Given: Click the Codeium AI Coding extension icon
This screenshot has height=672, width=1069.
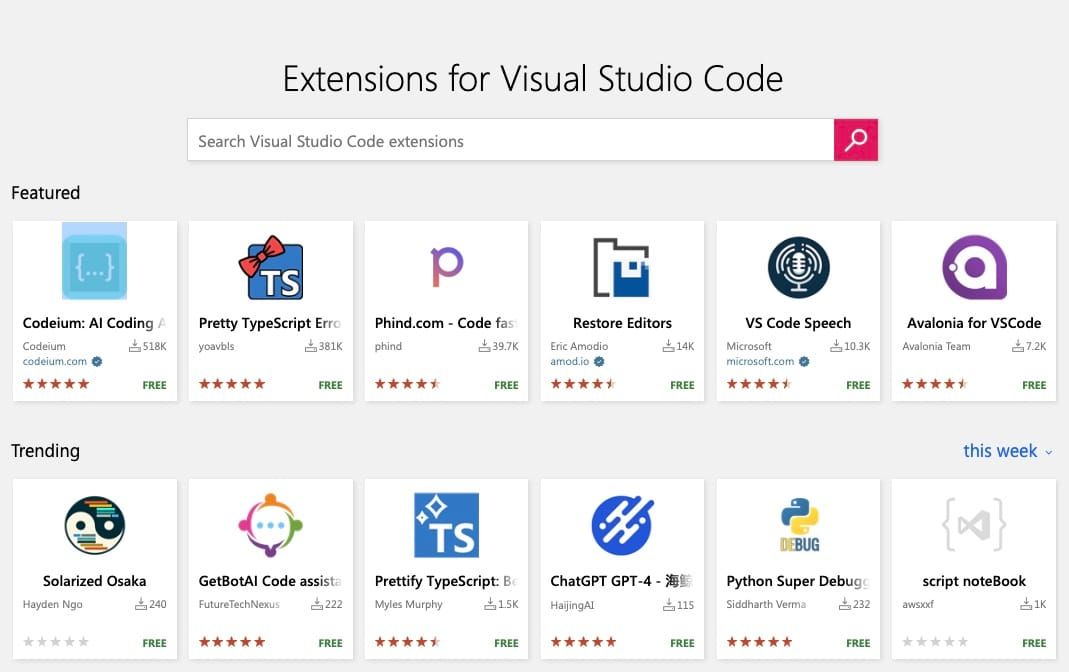Looking at the screenshot, I should point(94,263).
